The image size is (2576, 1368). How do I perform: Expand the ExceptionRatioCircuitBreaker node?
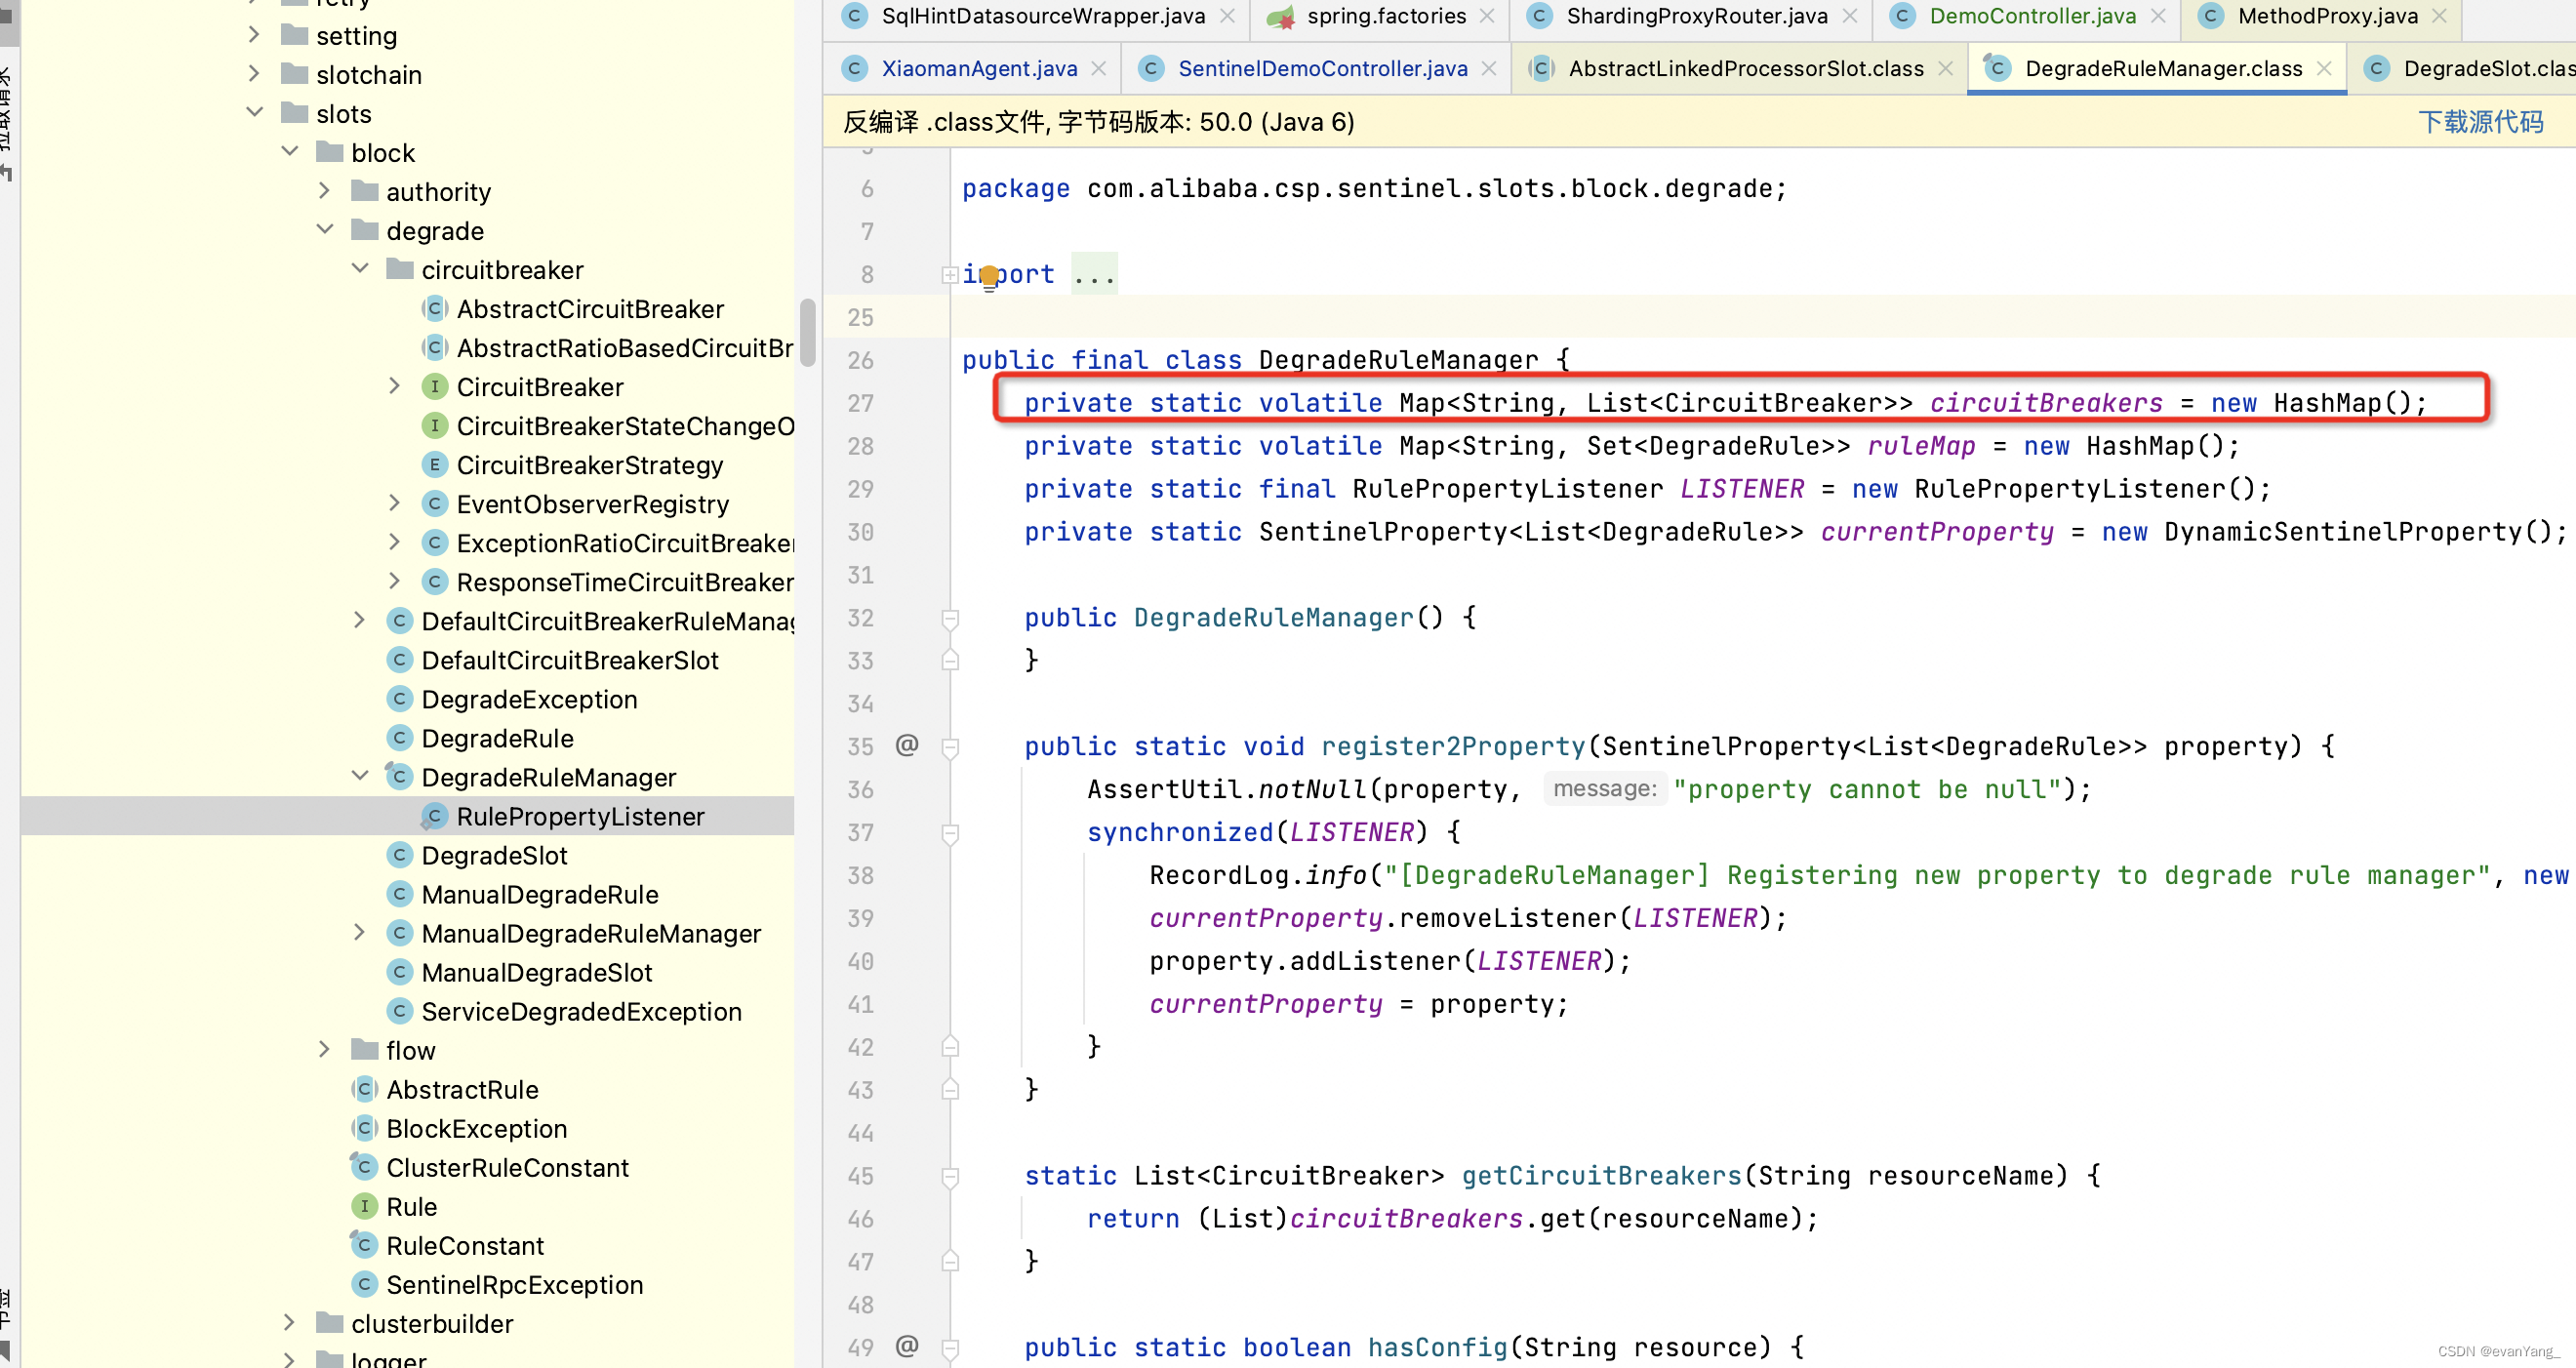[394, 542]
